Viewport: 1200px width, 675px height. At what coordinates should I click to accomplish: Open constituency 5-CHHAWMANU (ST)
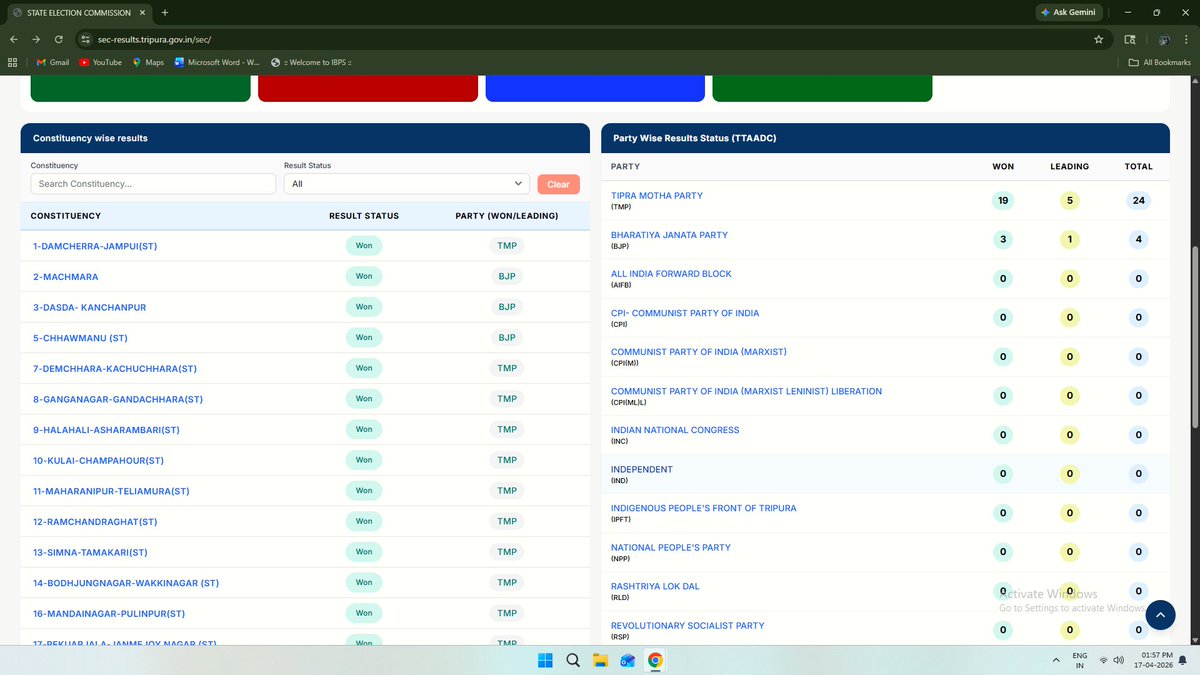tap(80, 338)
